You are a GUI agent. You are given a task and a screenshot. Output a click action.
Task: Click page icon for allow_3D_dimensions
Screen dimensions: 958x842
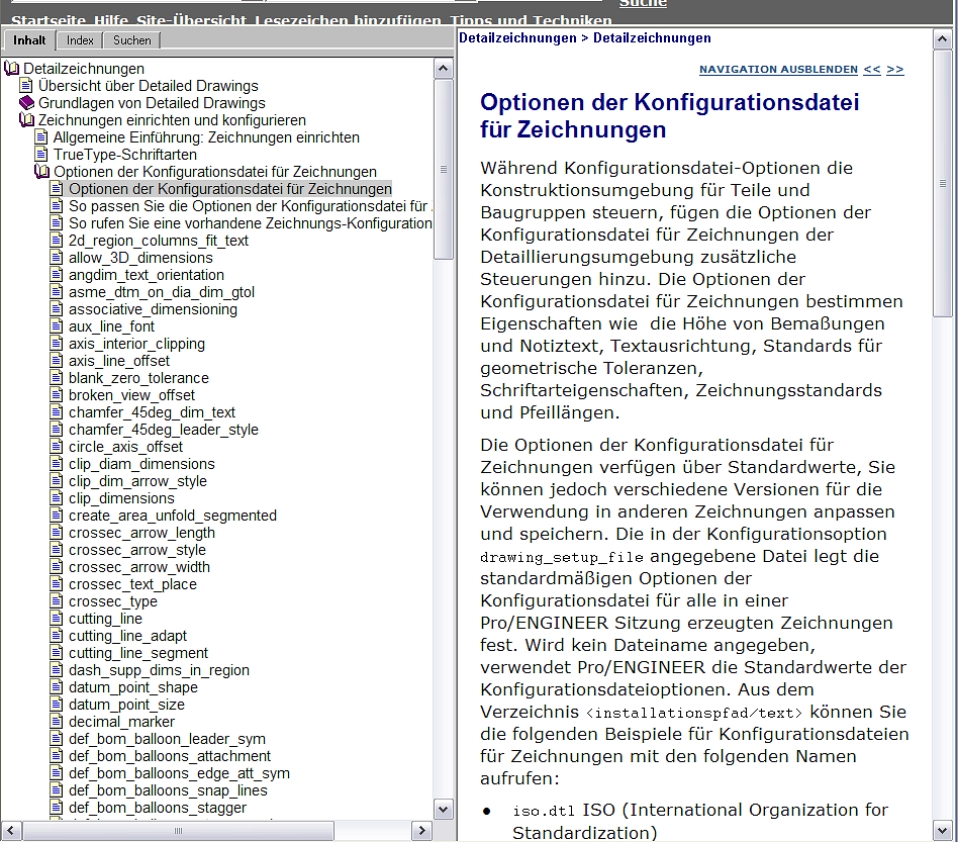56,257
